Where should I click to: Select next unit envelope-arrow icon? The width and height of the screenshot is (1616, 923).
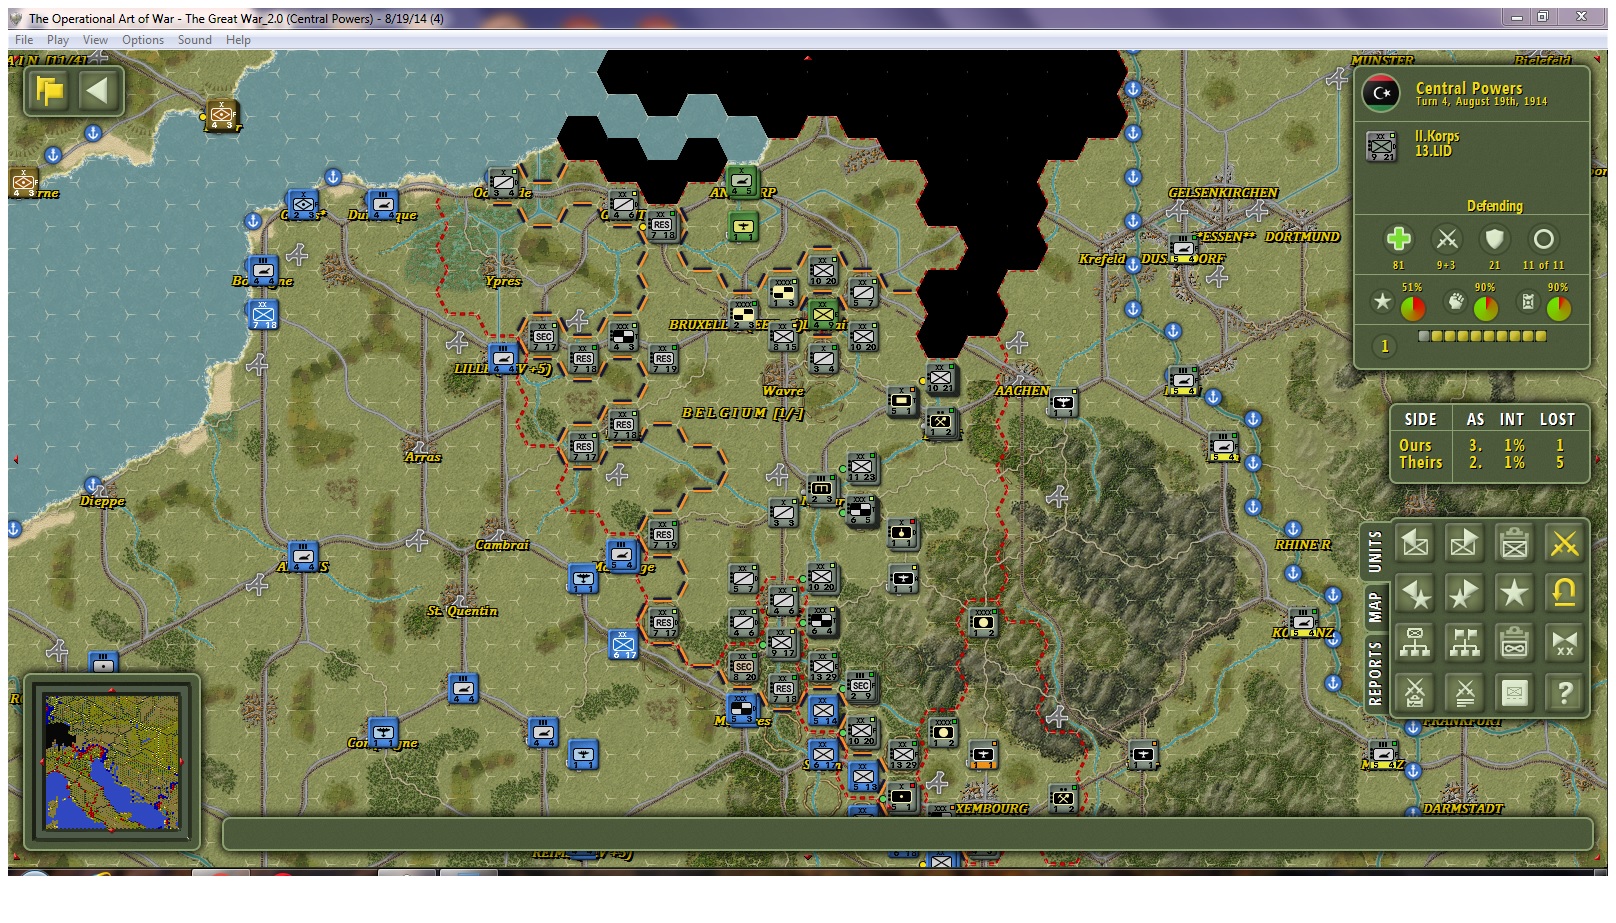1464,543
